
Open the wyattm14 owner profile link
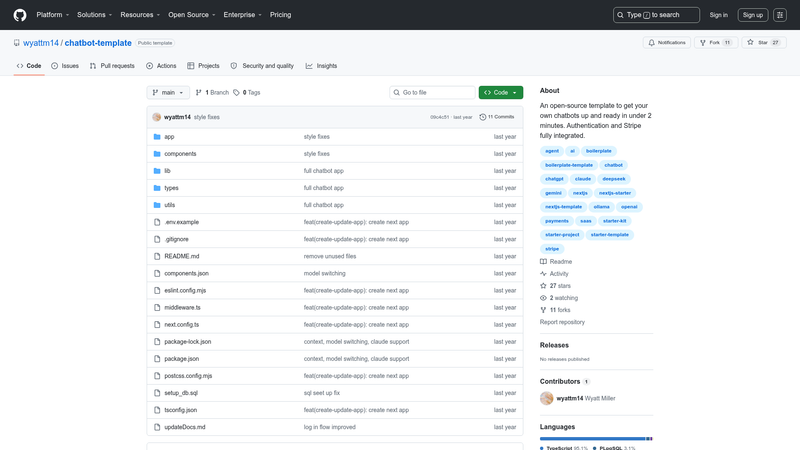pyautogui.click(x=41, y=43)
